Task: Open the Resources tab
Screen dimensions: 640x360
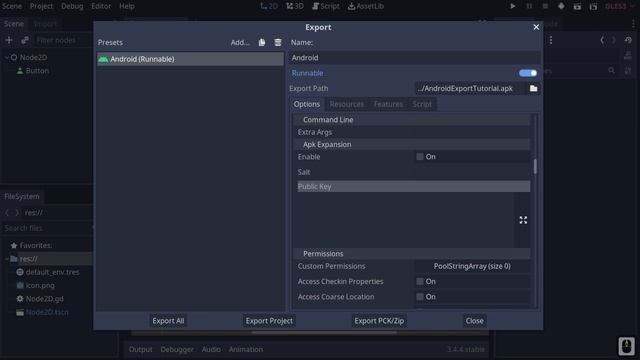Action: pos(347,104)
